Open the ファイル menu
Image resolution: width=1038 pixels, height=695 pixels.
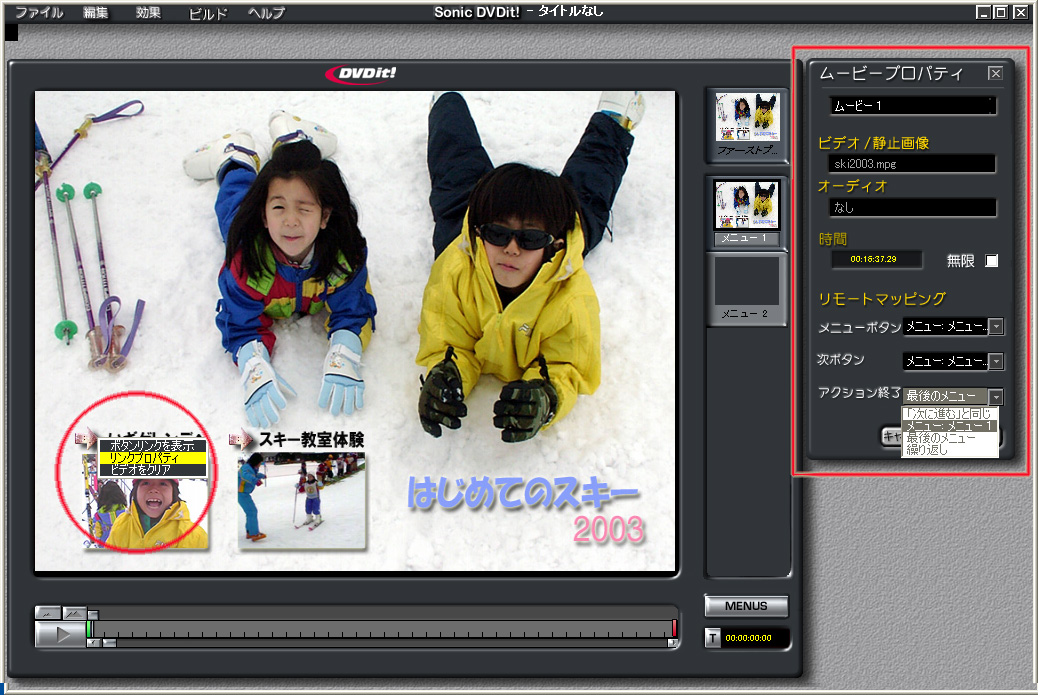(x=39, y=13)
